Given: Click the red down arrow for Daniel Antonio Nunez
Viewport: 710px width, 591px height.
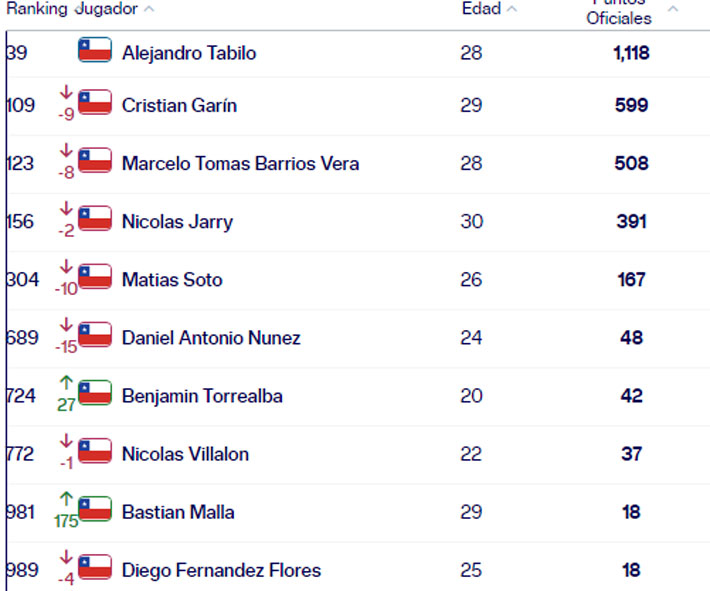Looking at the screenshot, I should click(x=67, y=324).
